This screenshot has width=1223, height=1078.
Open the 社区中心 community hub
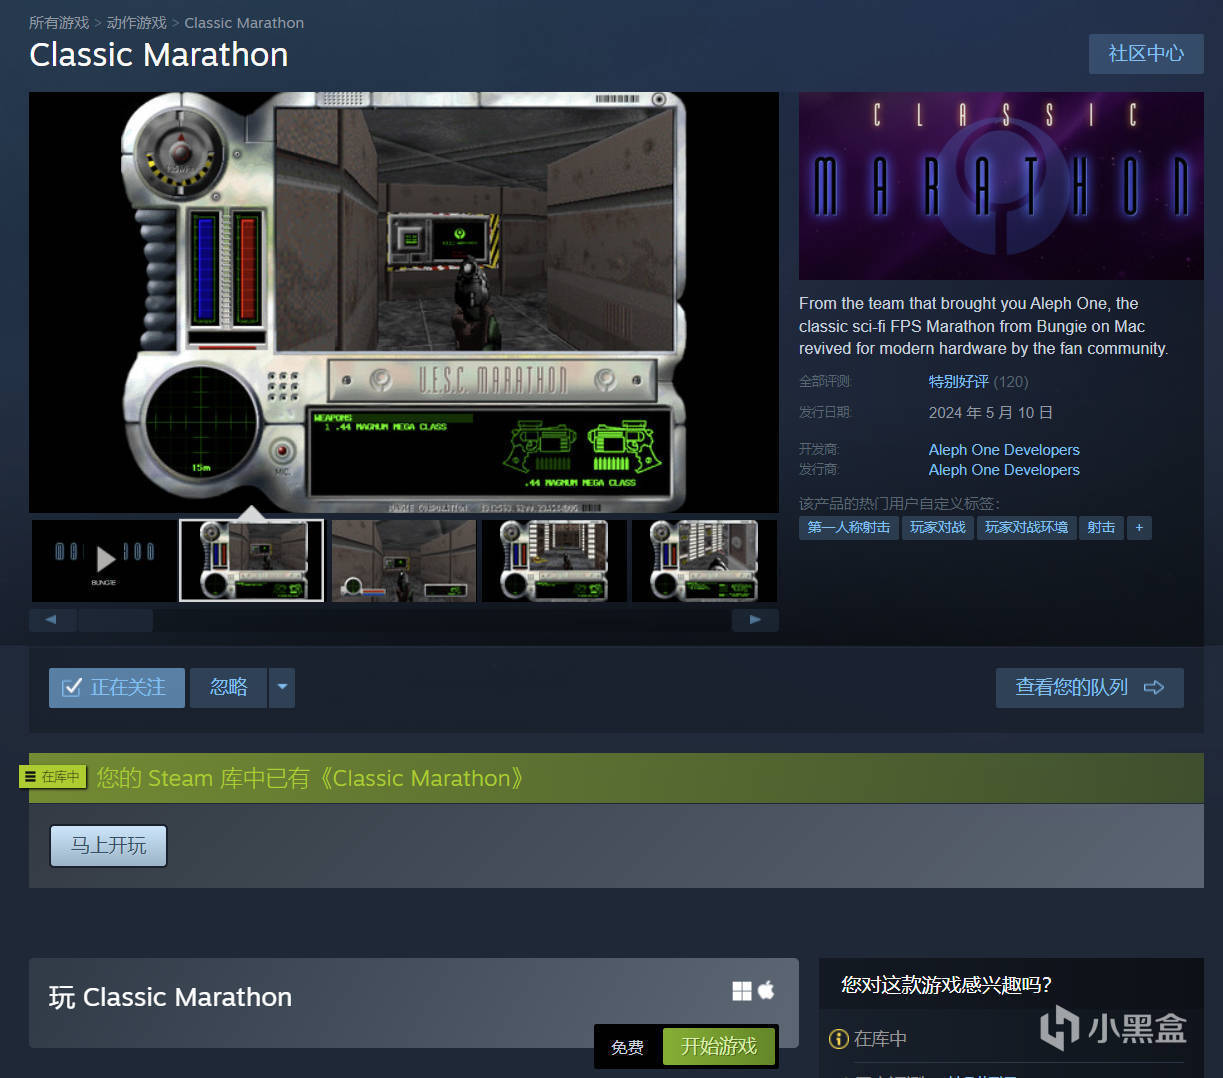pos(1146,54)
